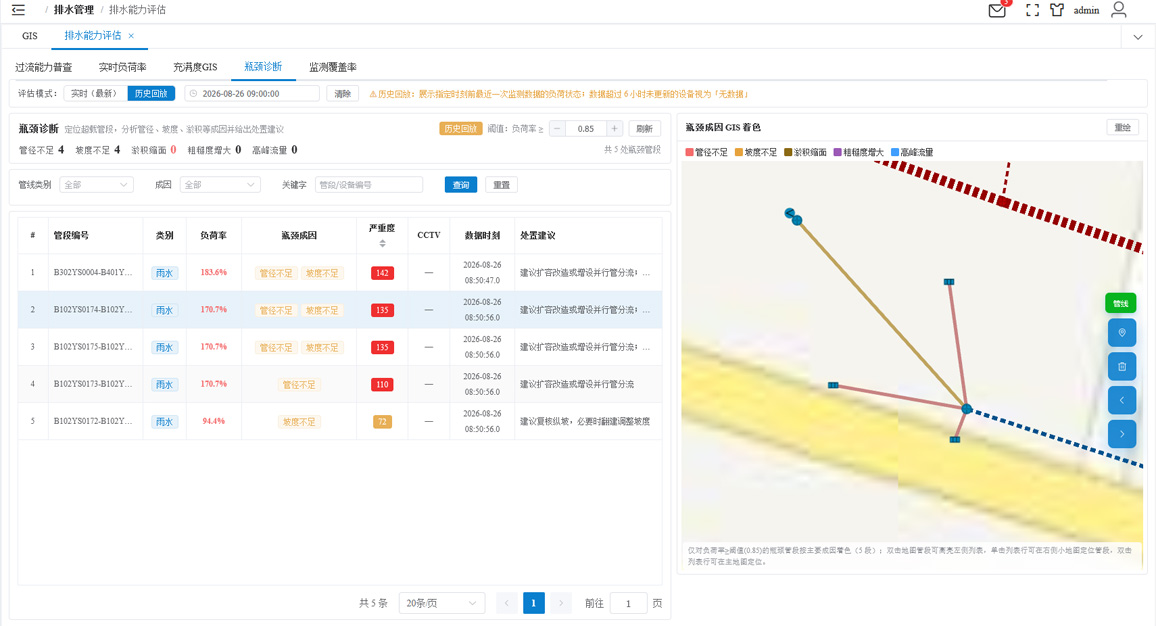Viewport: 1156px width, 626px height.
Task: Focus the 关键字 search input
Action: click(369, 184)
